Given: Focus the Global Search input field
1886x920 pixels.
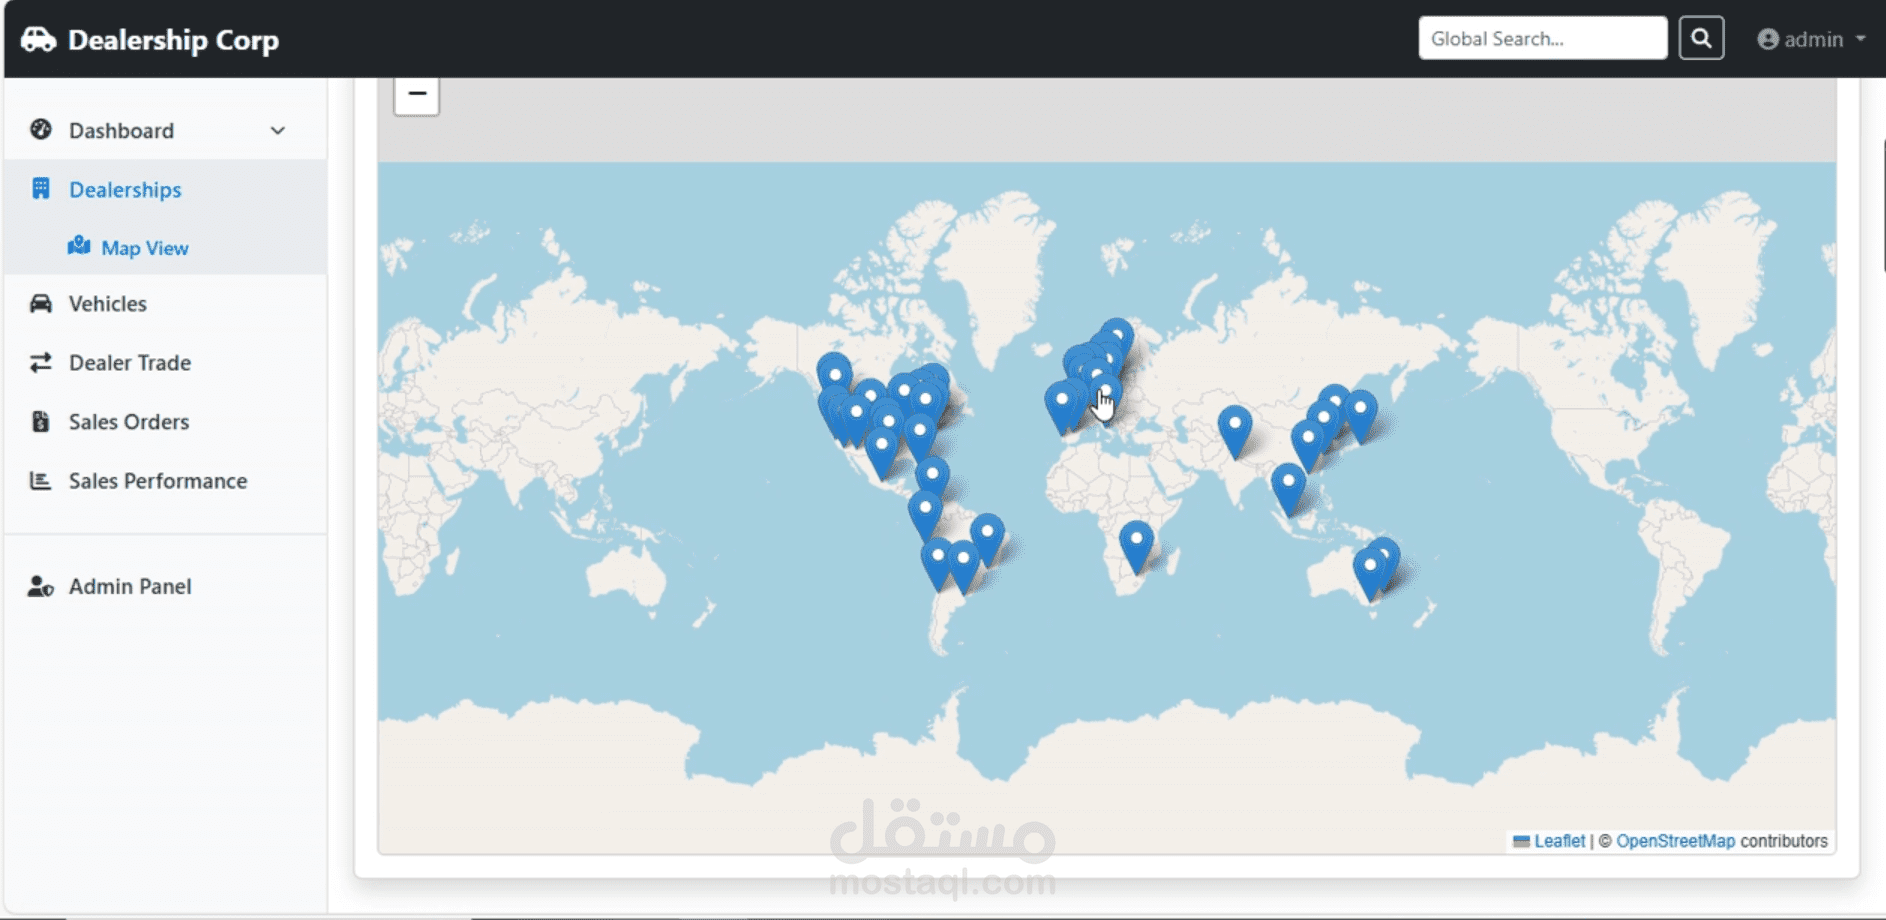Looking at the screenshot, I should (1542, 39).
